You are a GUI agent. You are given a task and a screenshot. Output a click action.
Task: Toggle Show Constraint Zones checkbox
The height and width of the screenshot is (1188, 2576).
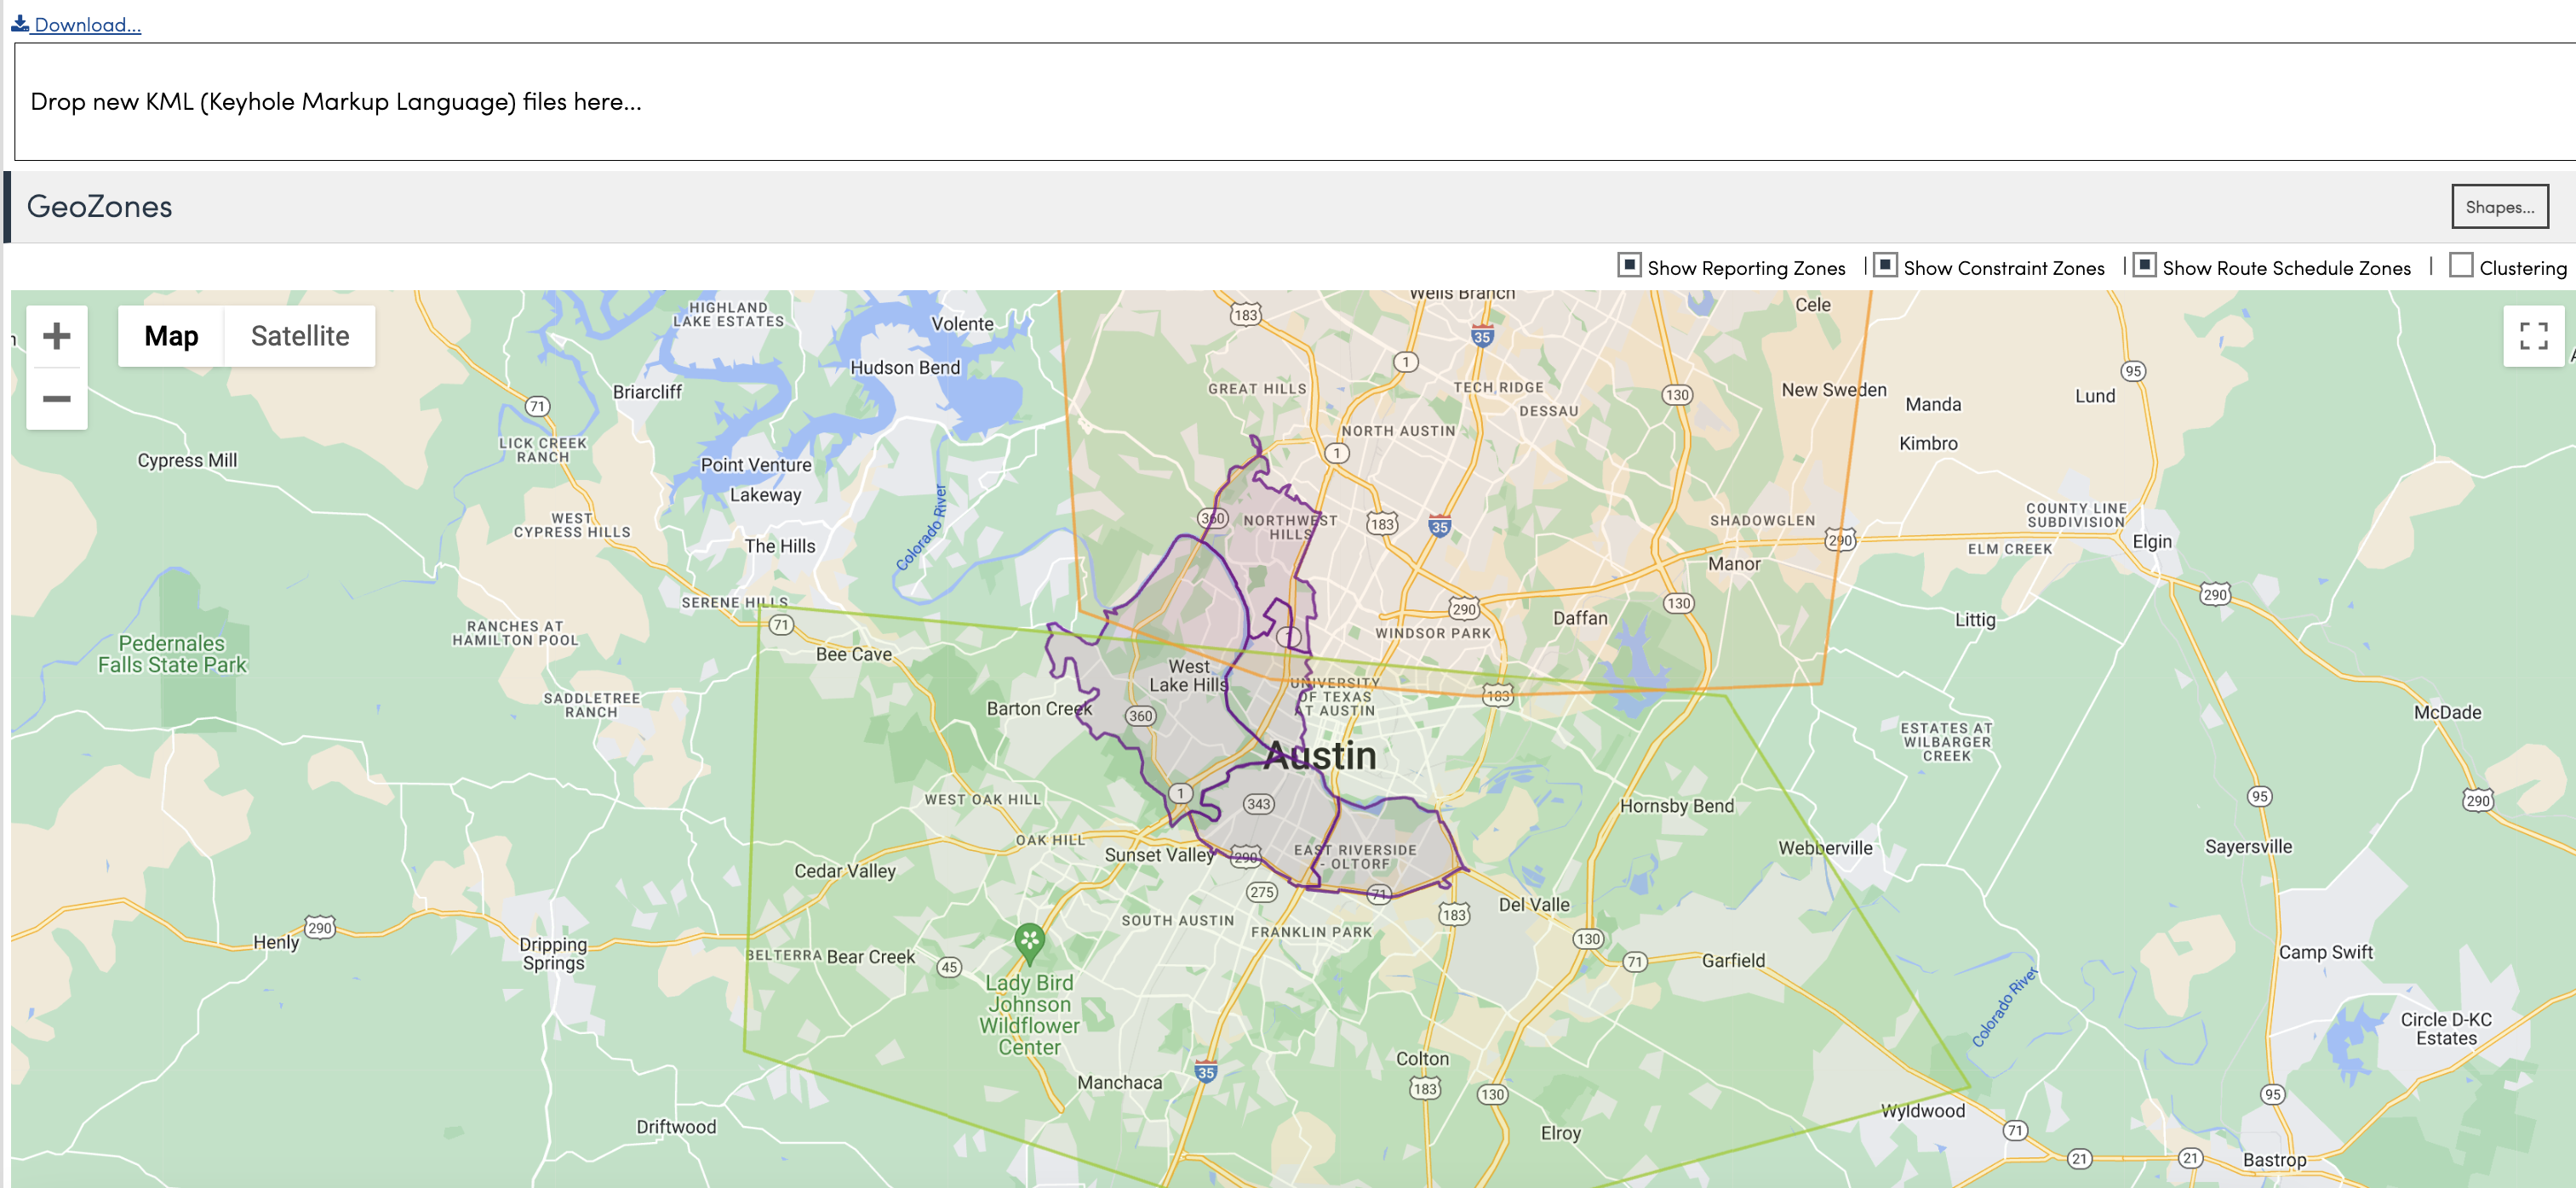click(x=1885, y=265)
